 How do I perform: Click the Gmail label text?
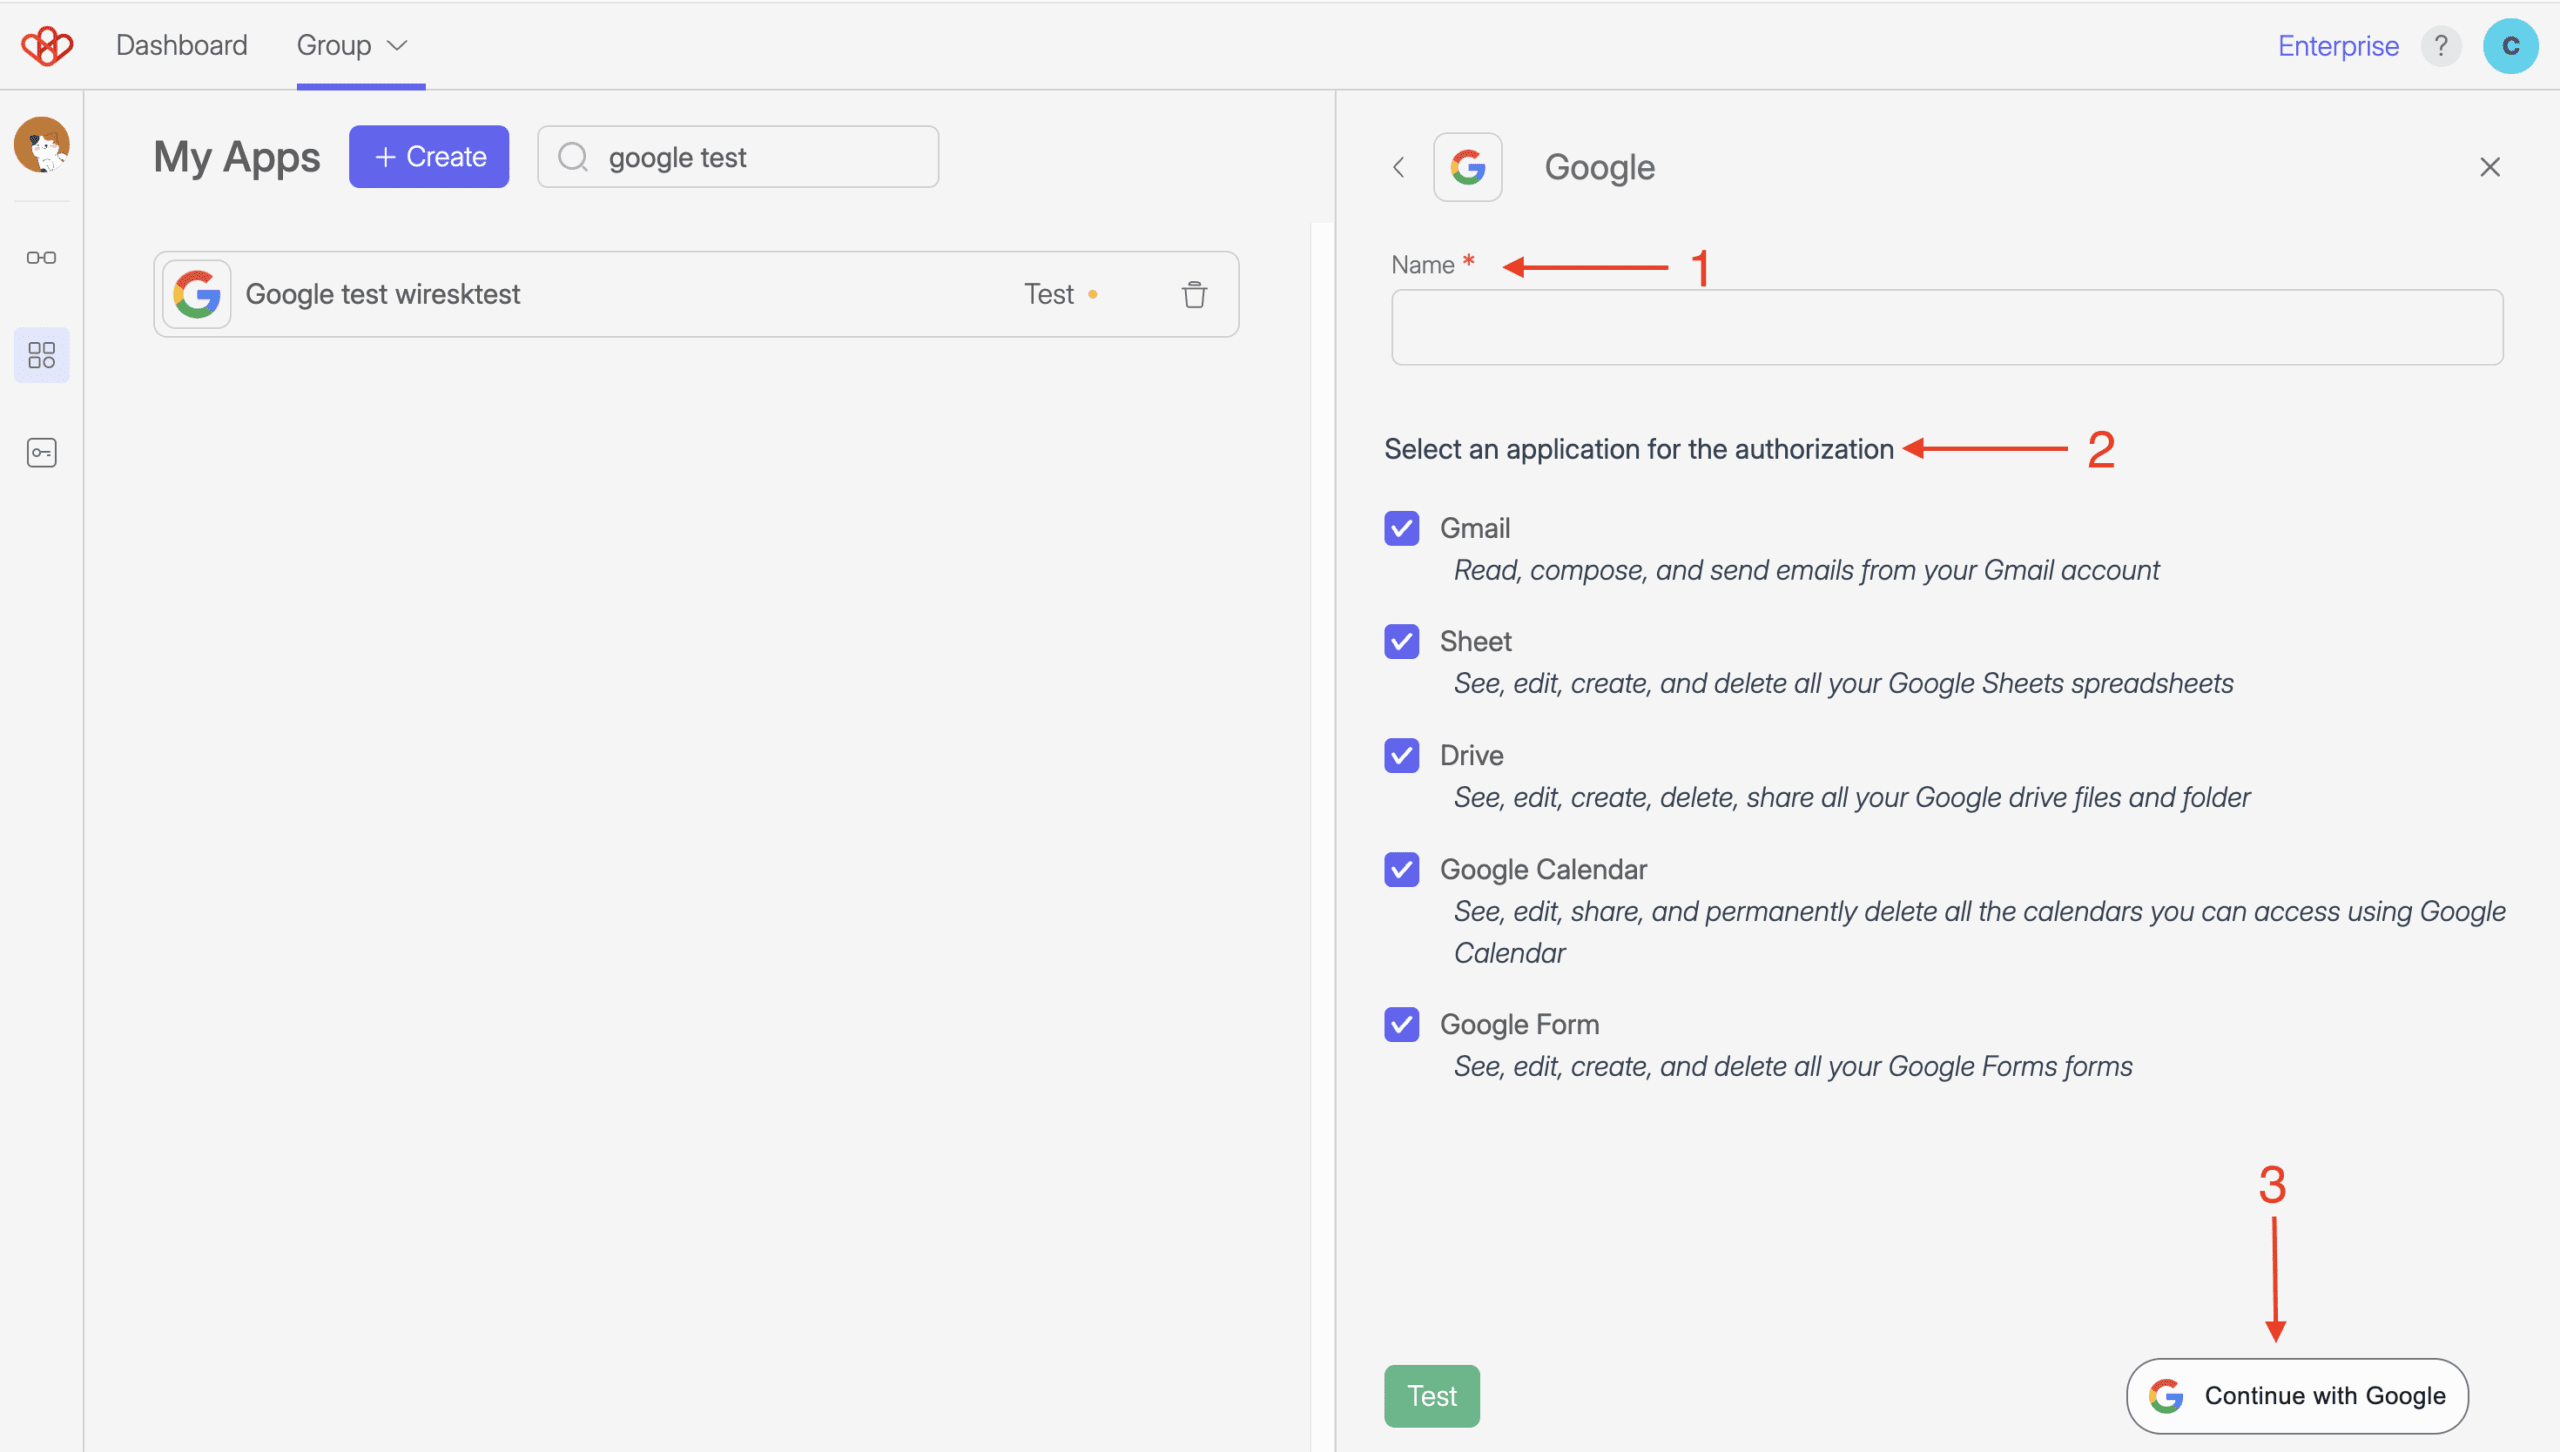pyautogui.click(x=1475, y=528)
